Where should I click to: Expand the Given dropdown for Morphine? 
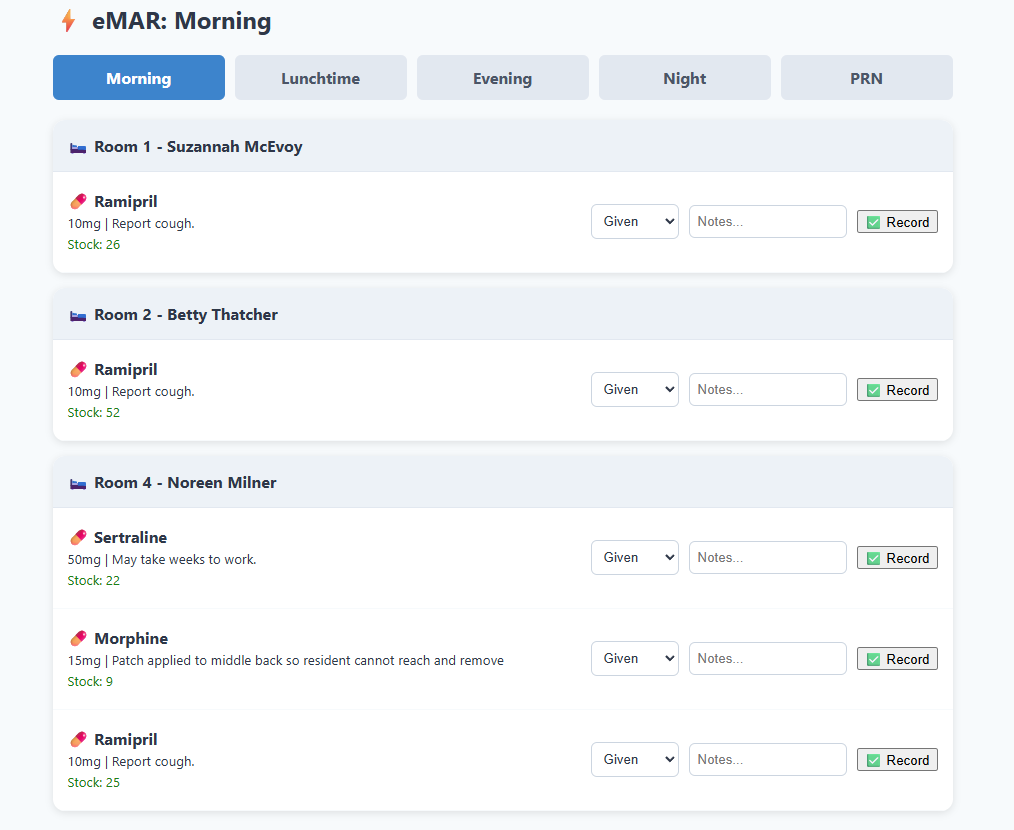coord(634,659)
